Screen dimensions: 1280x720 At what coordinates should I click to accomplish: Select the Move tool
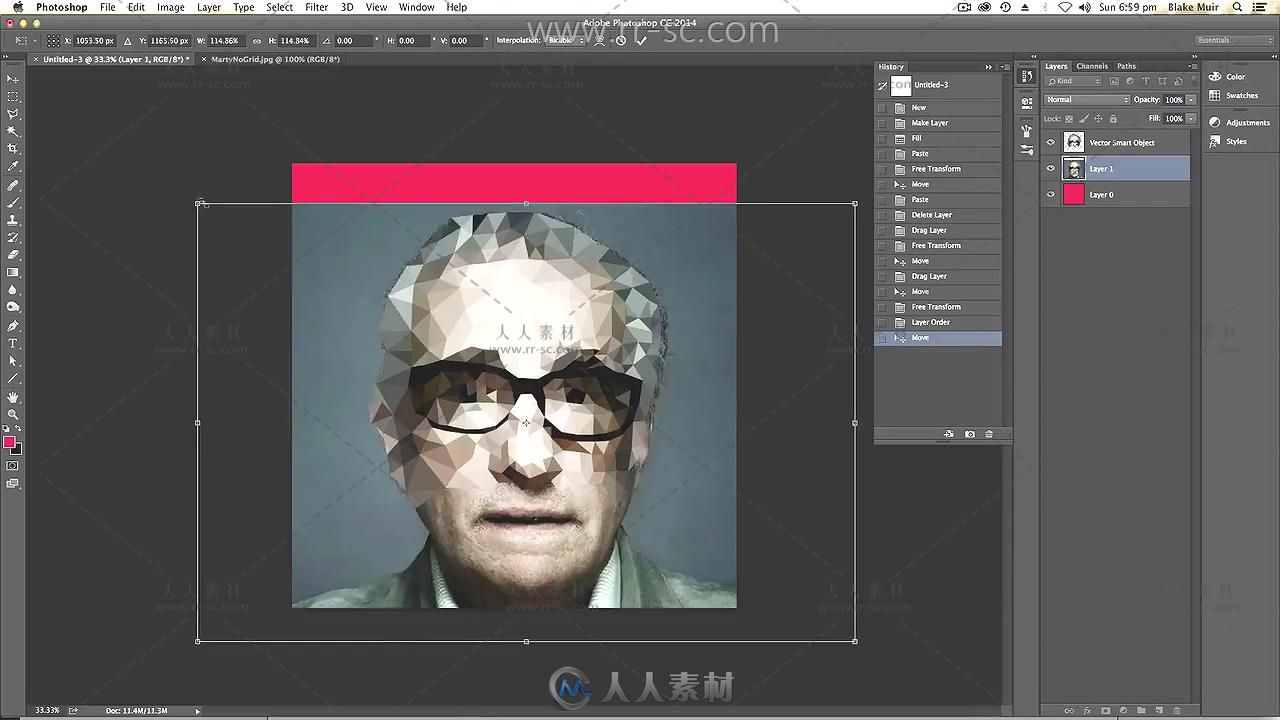point(13,79)
